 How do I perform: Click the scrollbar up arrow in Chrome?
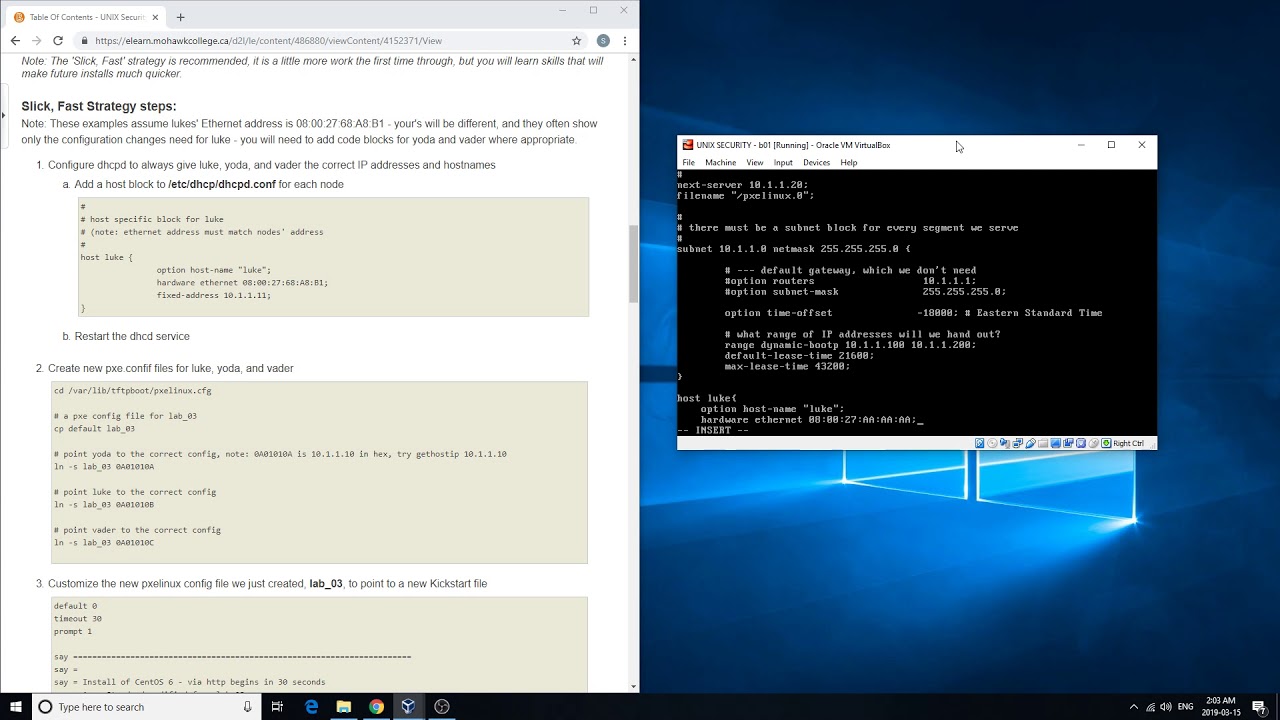coord(633,60)
